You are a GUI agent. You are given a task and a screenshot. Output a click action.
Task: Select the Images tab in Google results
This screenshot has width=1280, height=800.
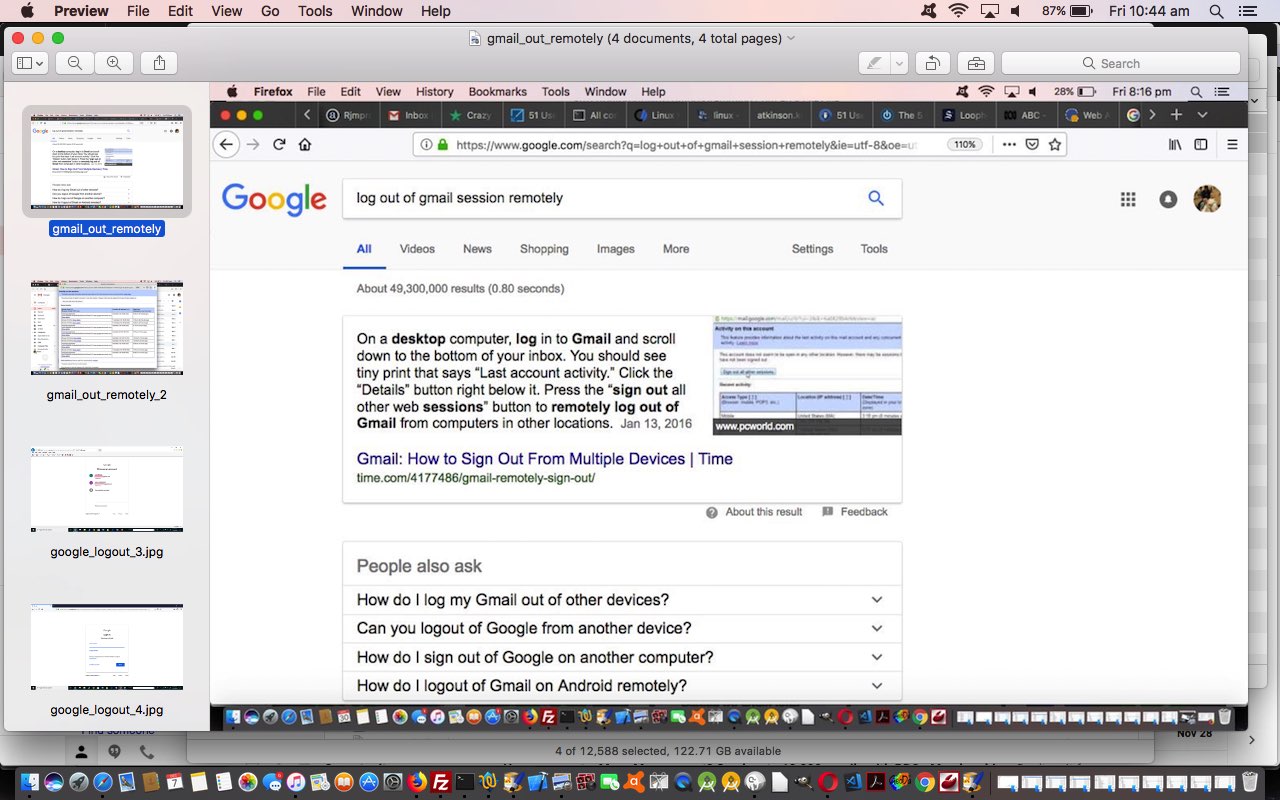pyautogui.click(x=616, y=249)
